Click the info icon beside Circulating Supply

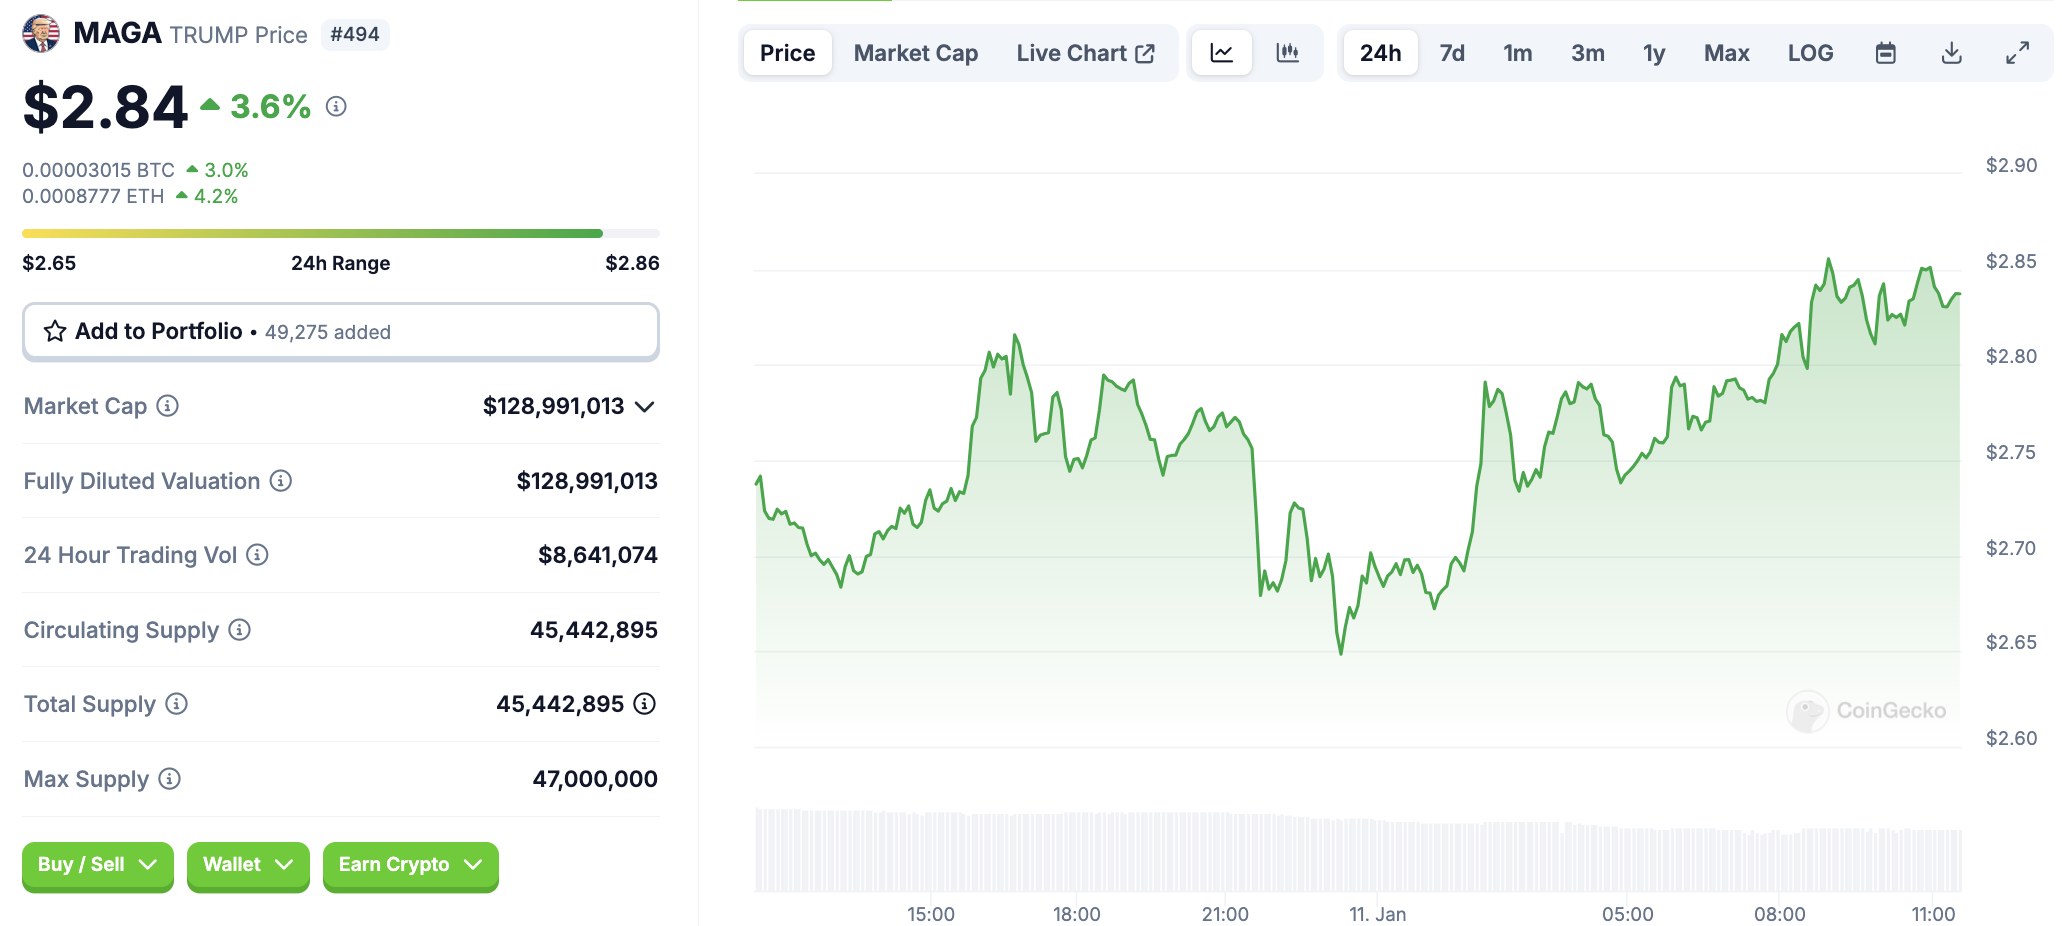239,630
